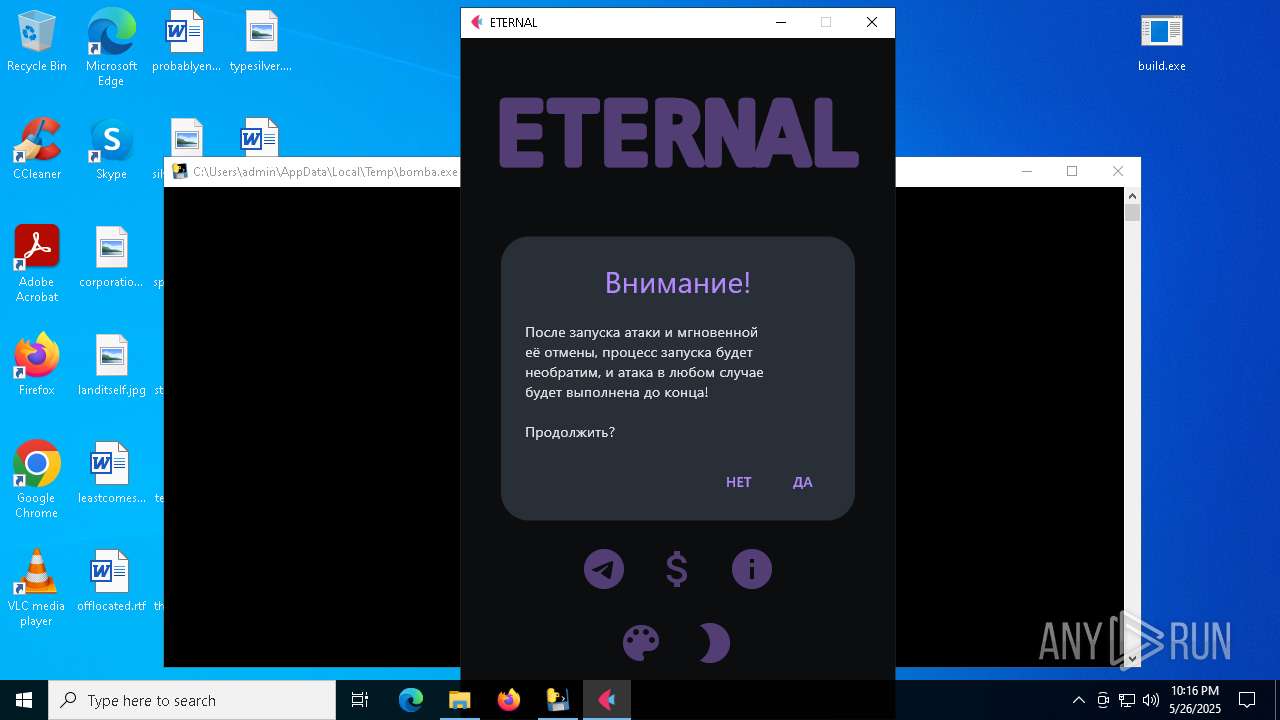The image size is (1280, 720).
Task: Select the probablyen... Word document icon
Action: pyautogui.click(x=186, y=42)
